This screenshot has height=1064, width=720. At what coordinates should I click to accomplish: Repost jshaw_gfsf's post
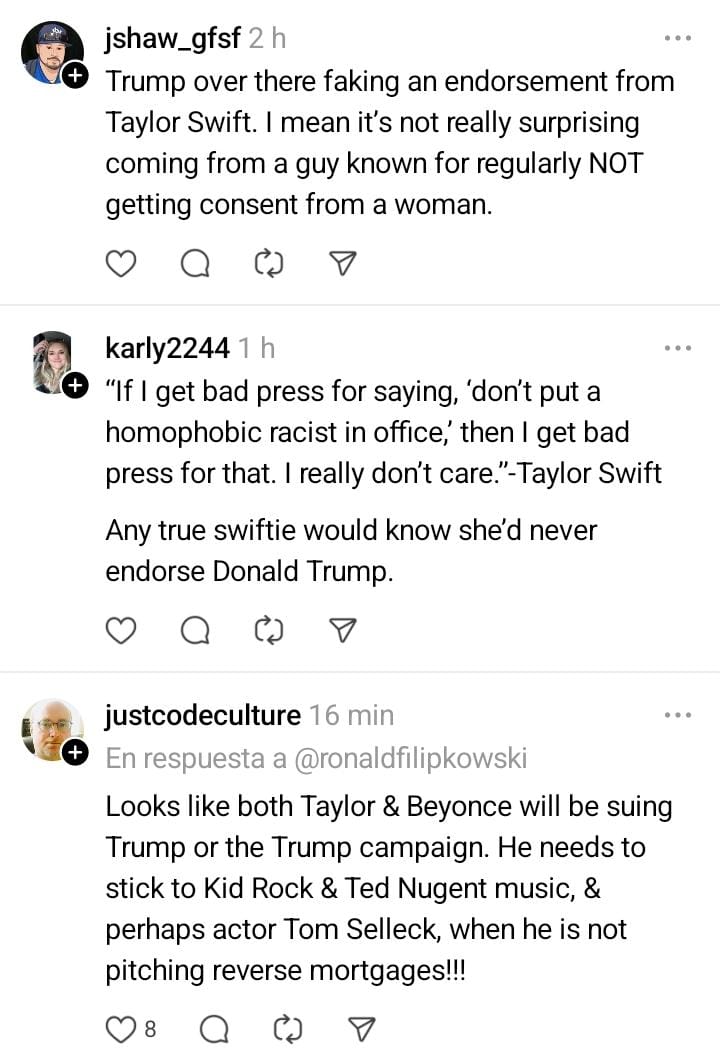coord(269,263)
